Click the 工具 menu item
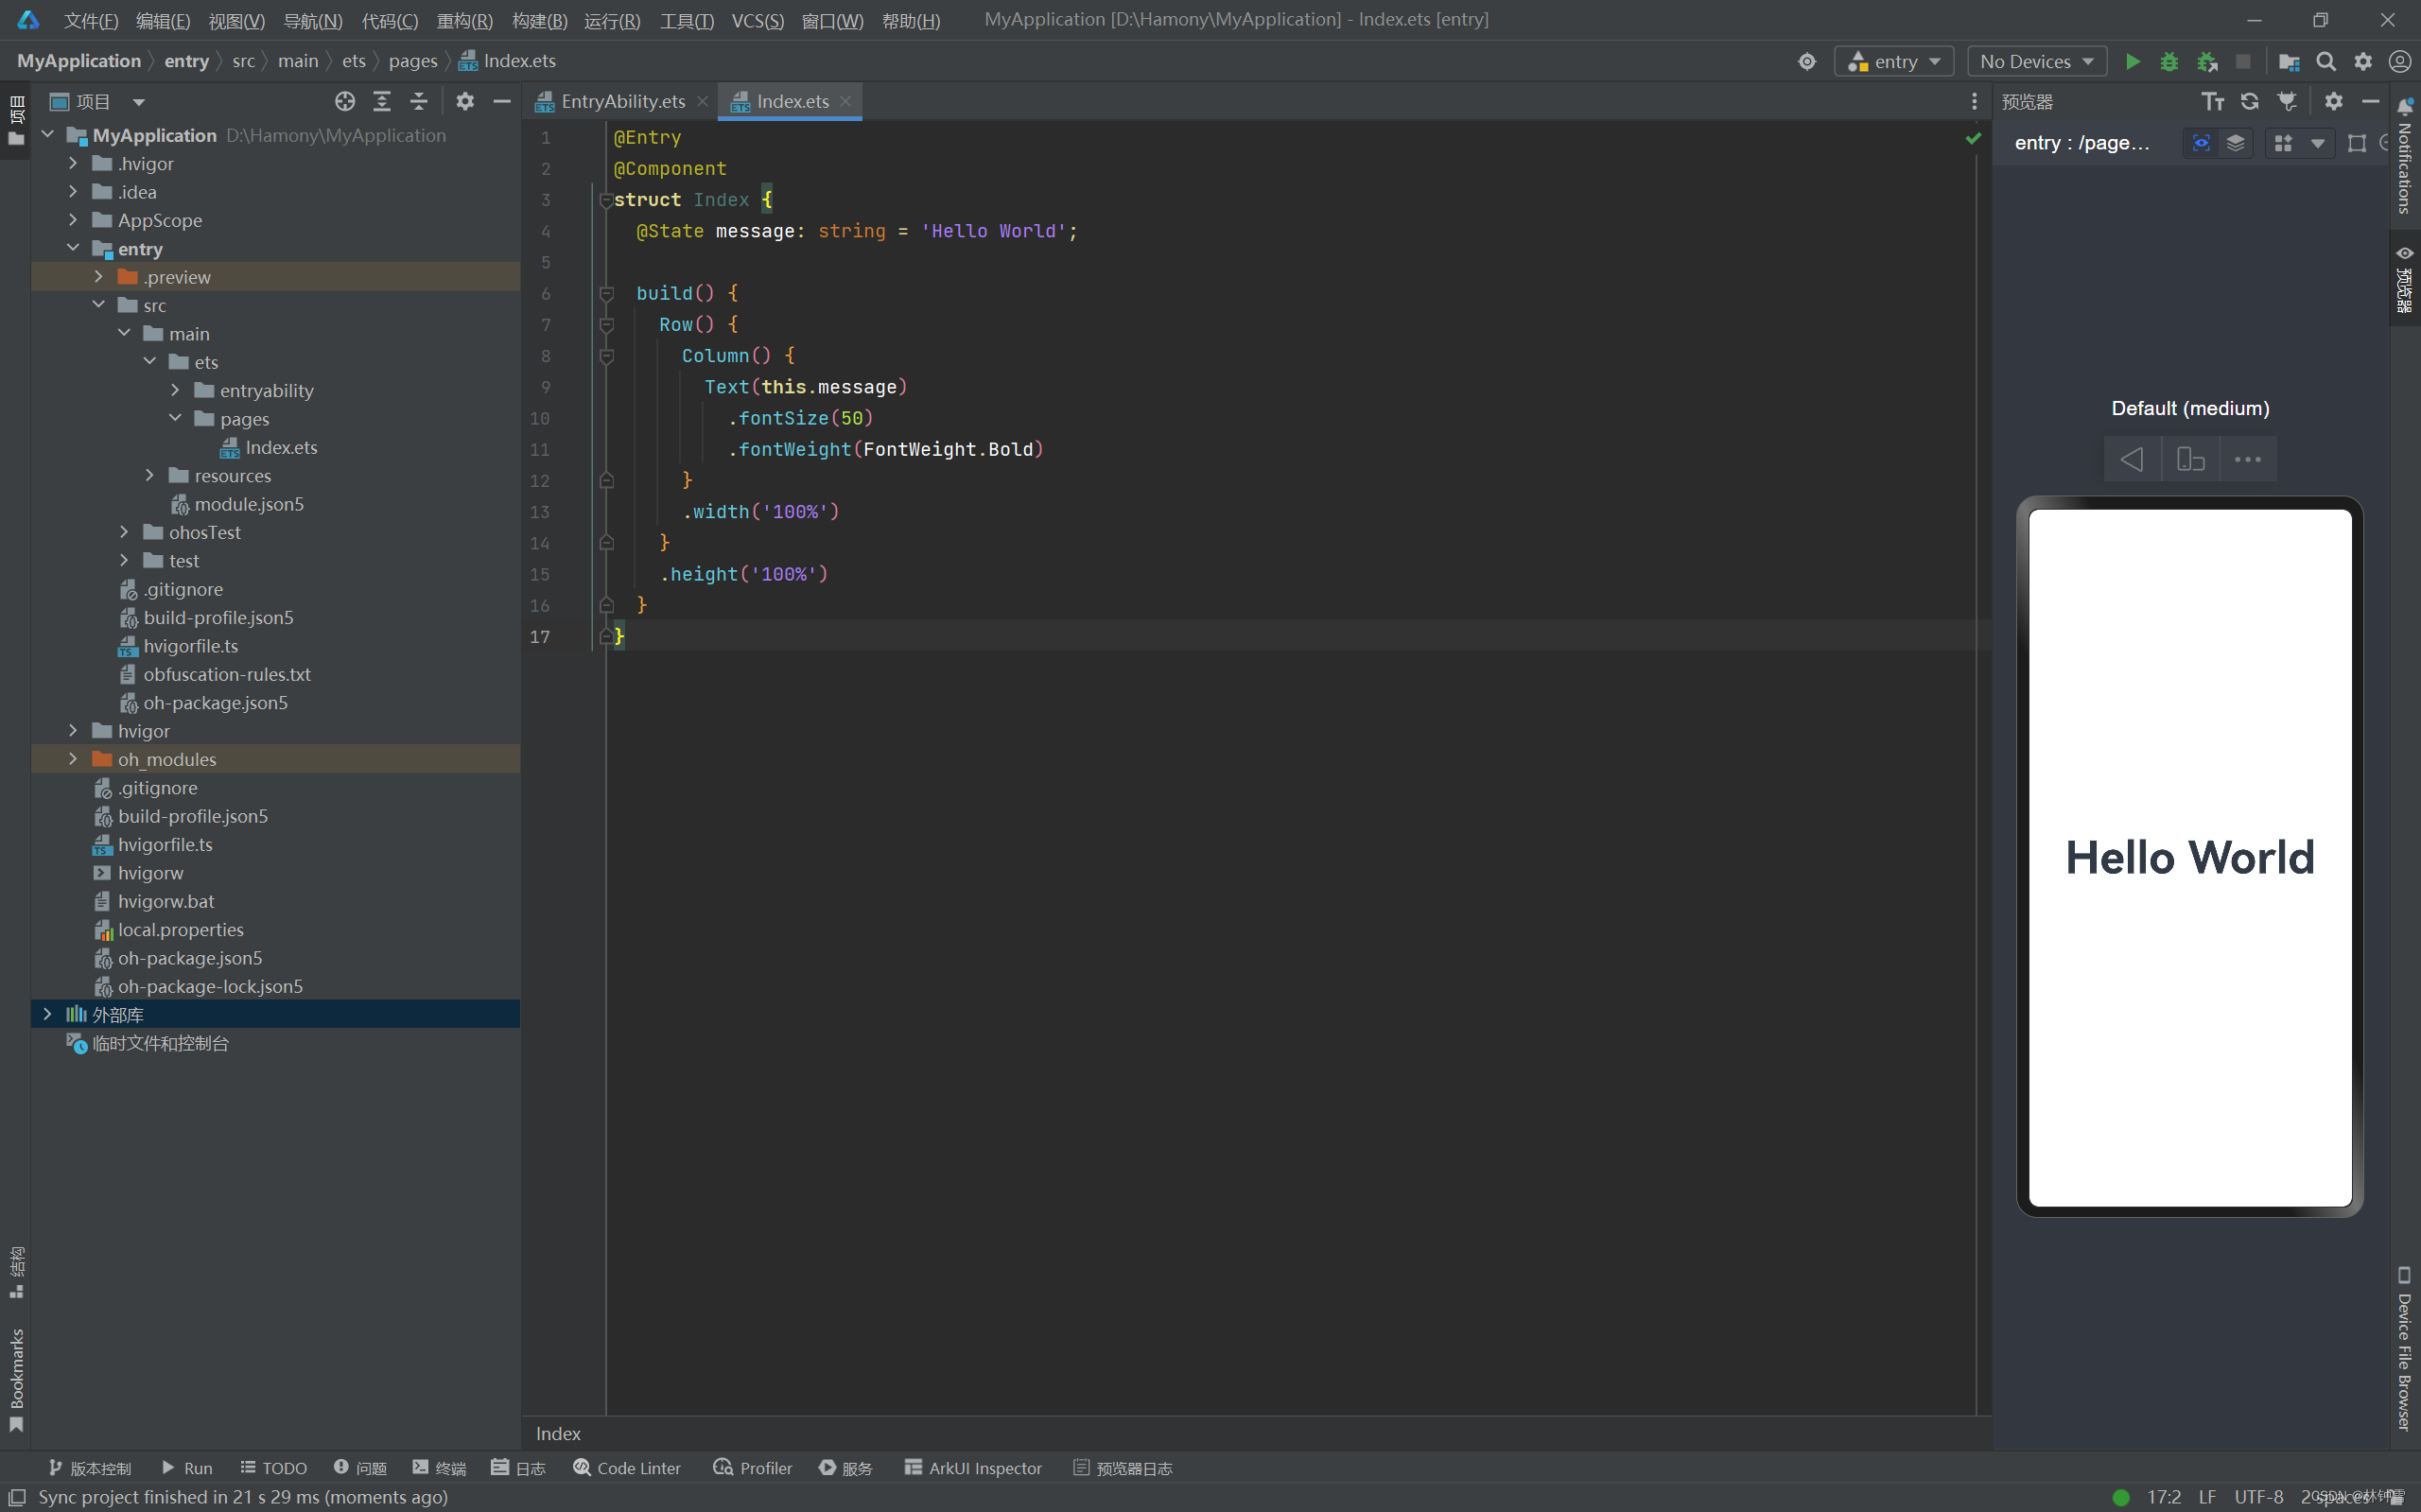 pyautogui.click(x=685, y=19)
